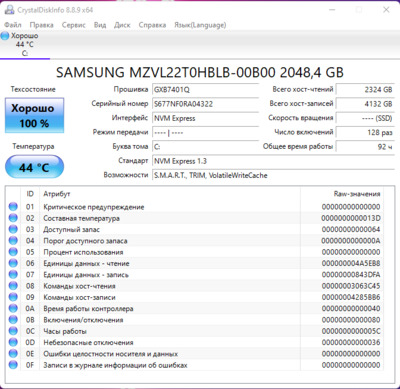Click the status orb for Команды хост-записи
Screen dimensions: 400x389
[13, 297]
